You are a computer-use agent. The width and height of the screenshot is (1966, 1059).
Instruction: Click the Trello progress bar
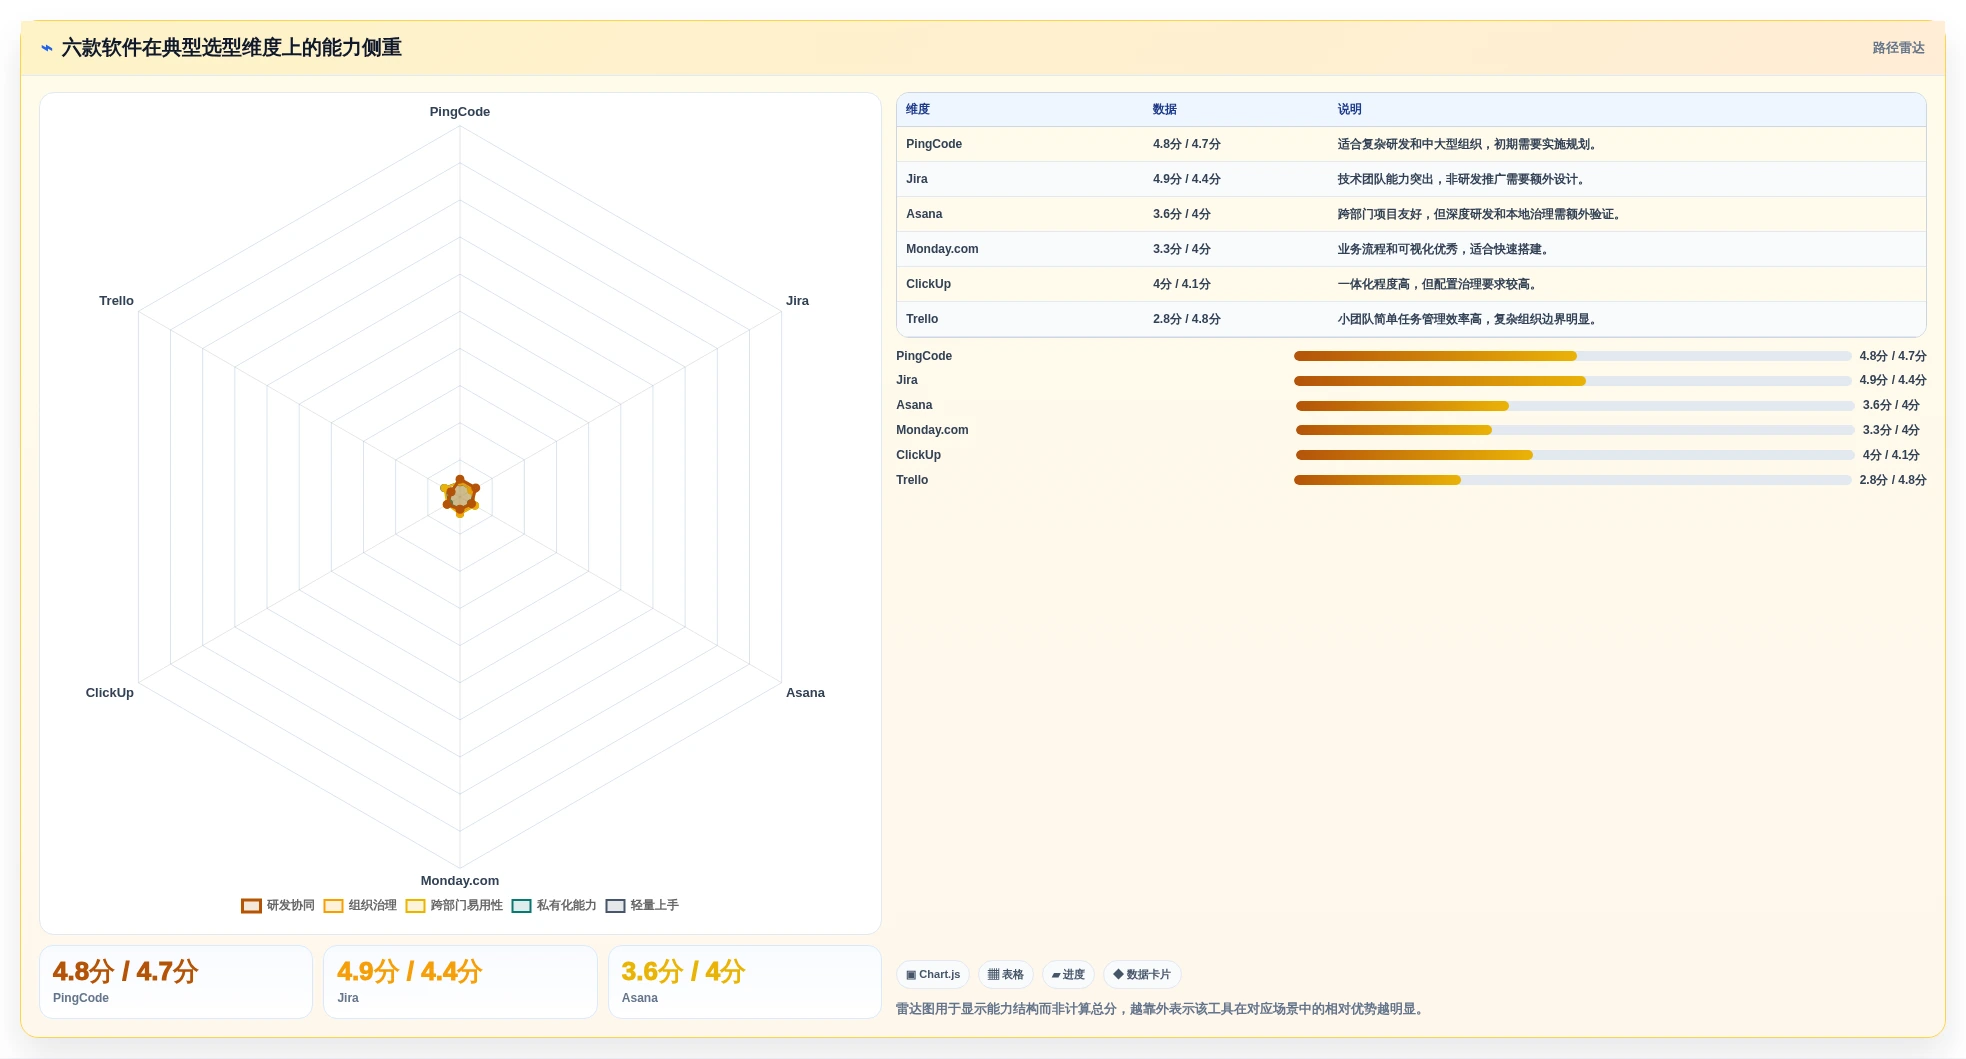1572,480
